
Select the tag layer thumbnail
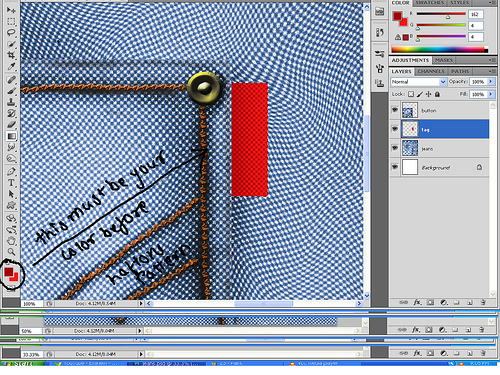pyautogui.click(x=410, y=129)
